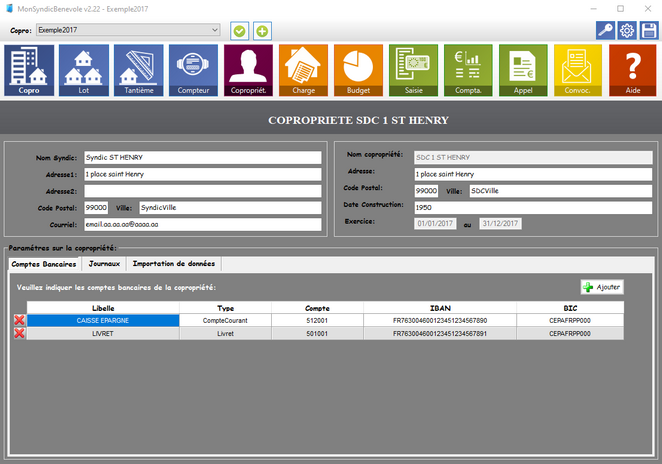Open settings gear icon in top right
Image resolution: width=662 pixels, height=464 pixels.
[627, 31]
